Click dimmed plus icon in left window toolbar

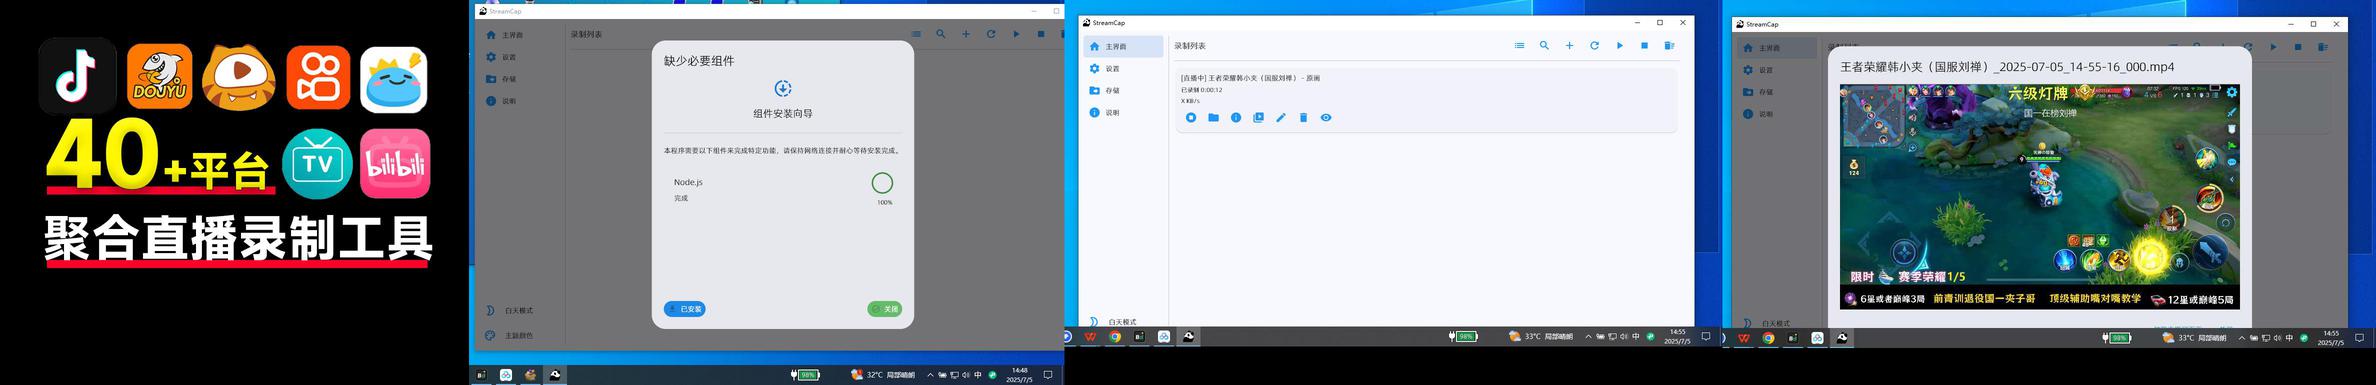pyautogui.click(x=966, y=34)
